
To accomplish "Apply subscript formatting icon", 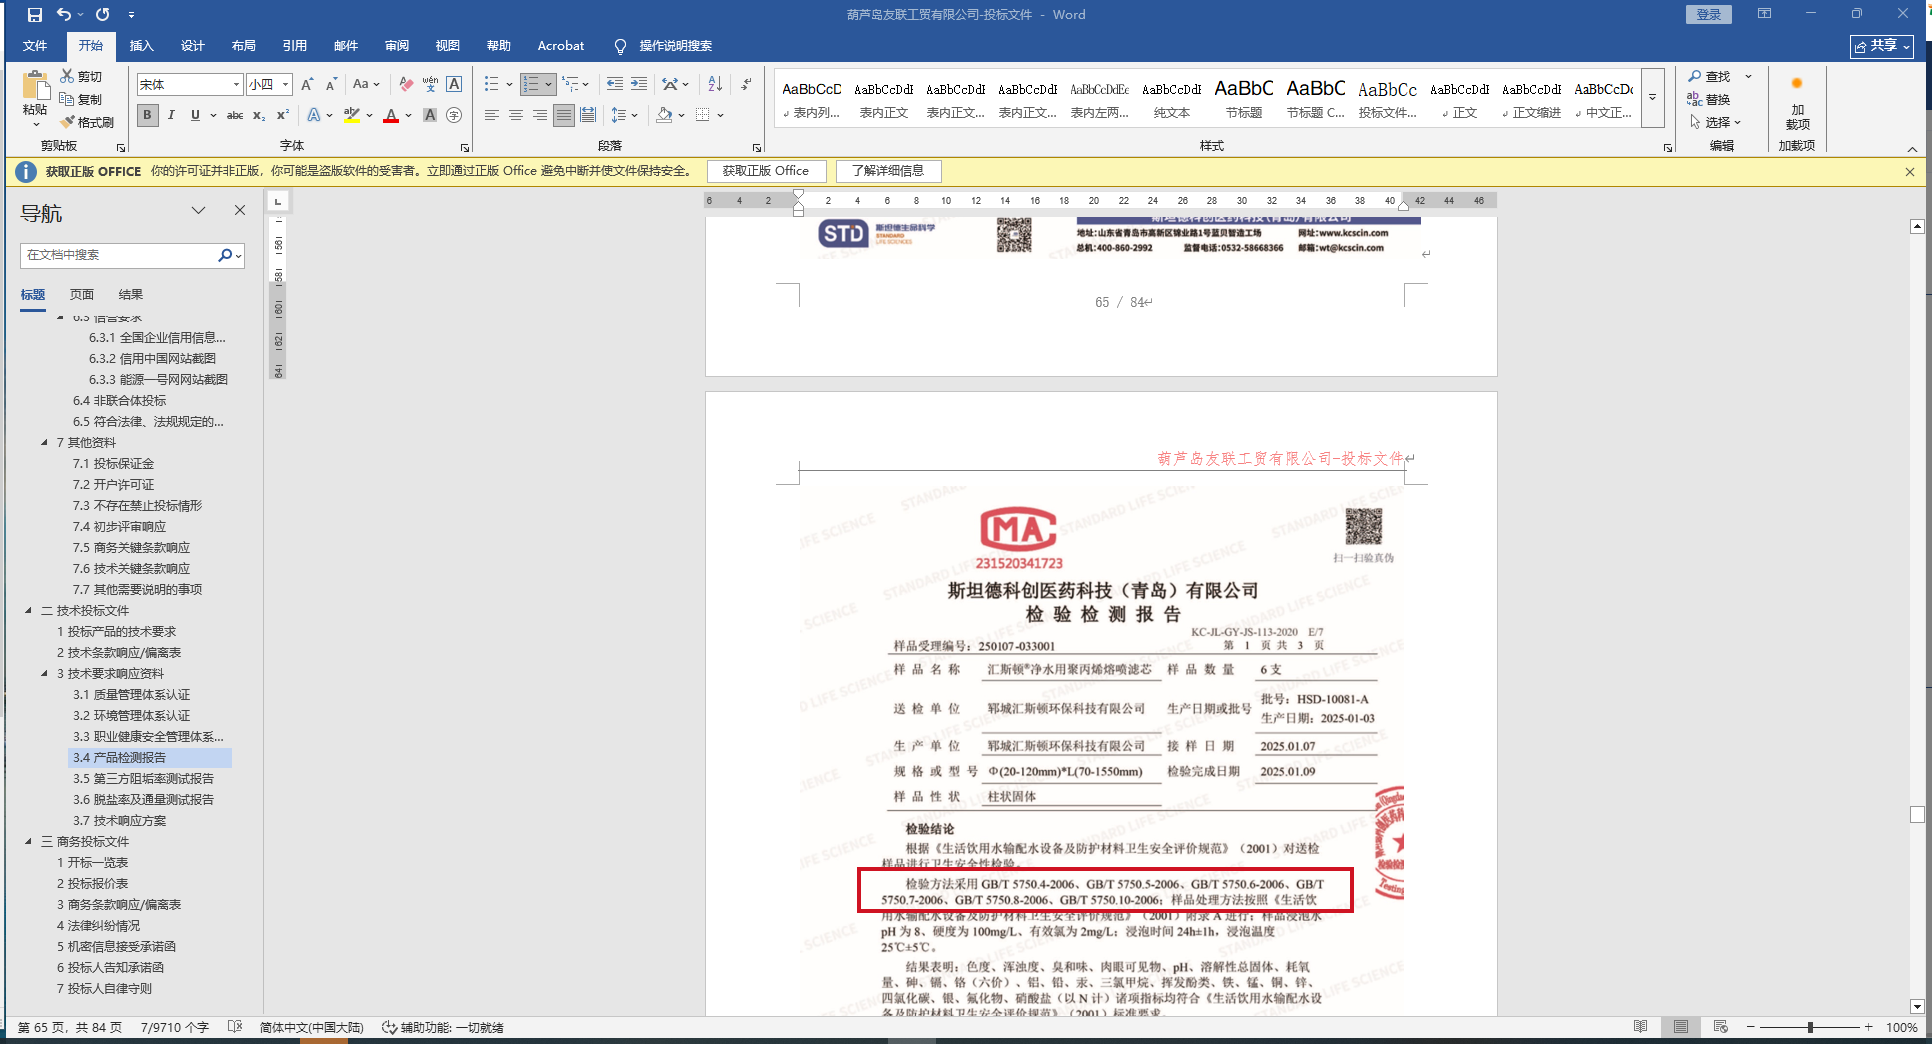I will (259, 115).
